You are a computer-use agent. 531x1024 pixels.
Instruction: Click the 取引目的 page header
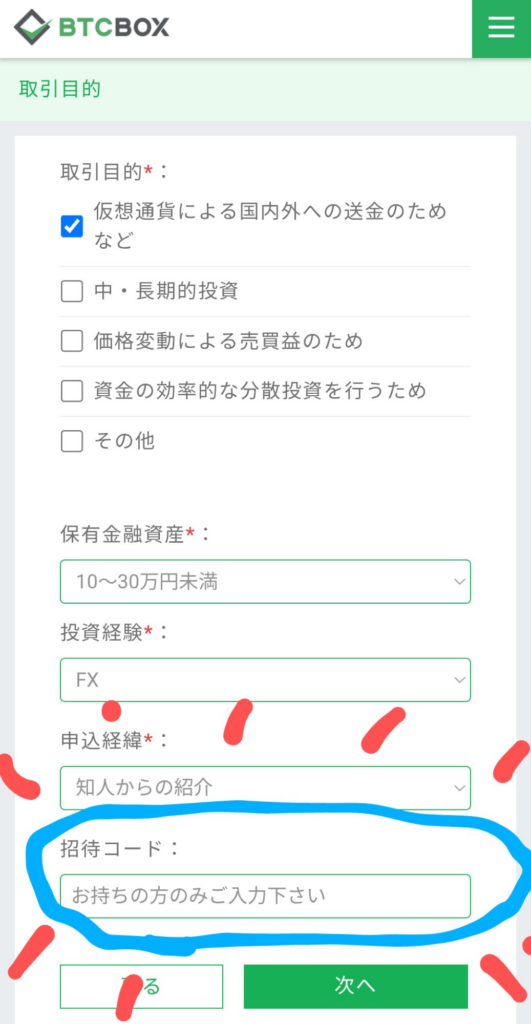[59, 89]
